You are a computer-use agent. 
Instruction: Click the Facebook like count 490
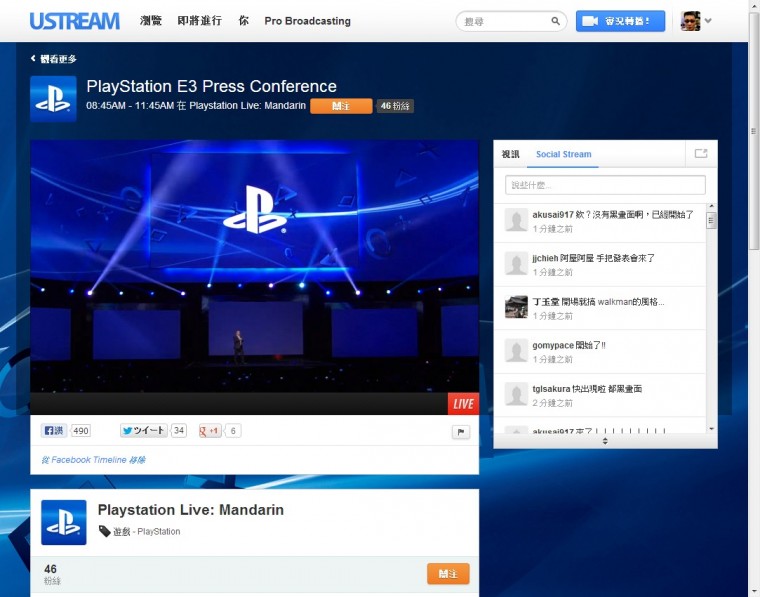(x=80, y=430)
